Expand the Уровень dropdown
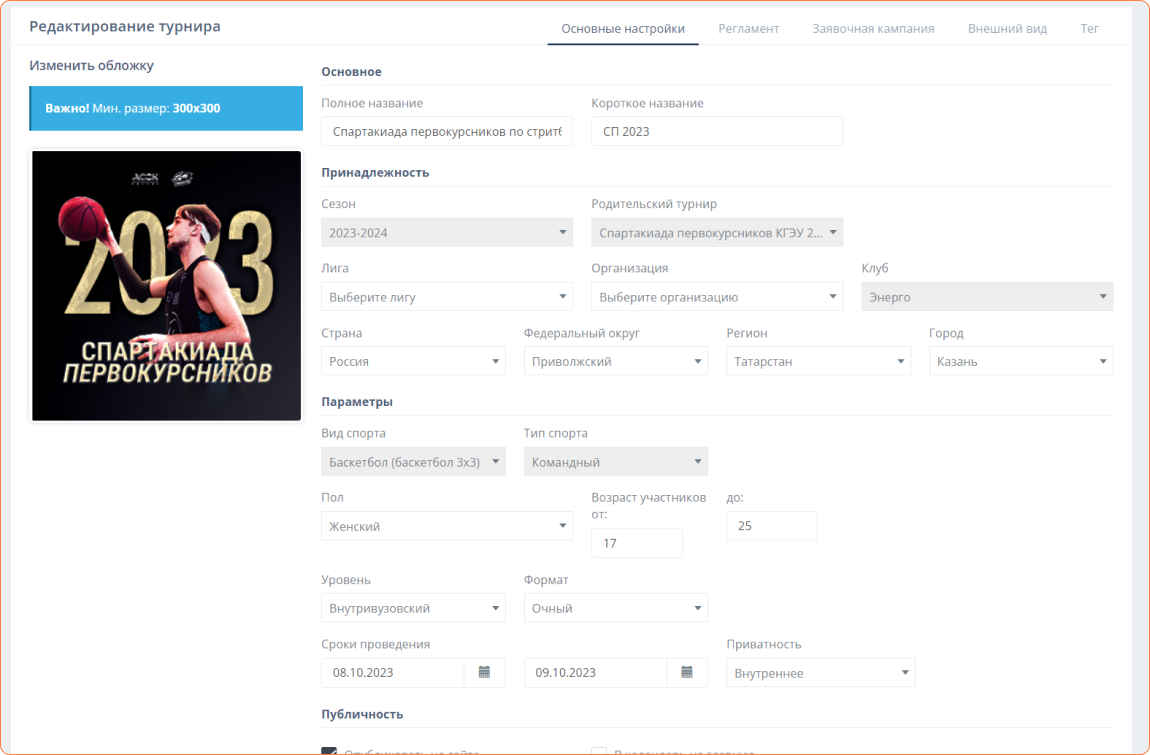This screenshot has height=755, width=1150. [x=412, y=608]
